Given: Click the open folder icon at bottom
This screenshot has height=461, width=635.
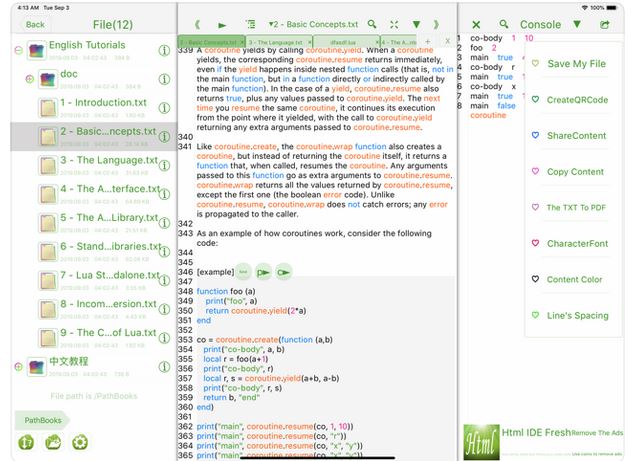Looking at the screenshot, I should pos(53,442).
